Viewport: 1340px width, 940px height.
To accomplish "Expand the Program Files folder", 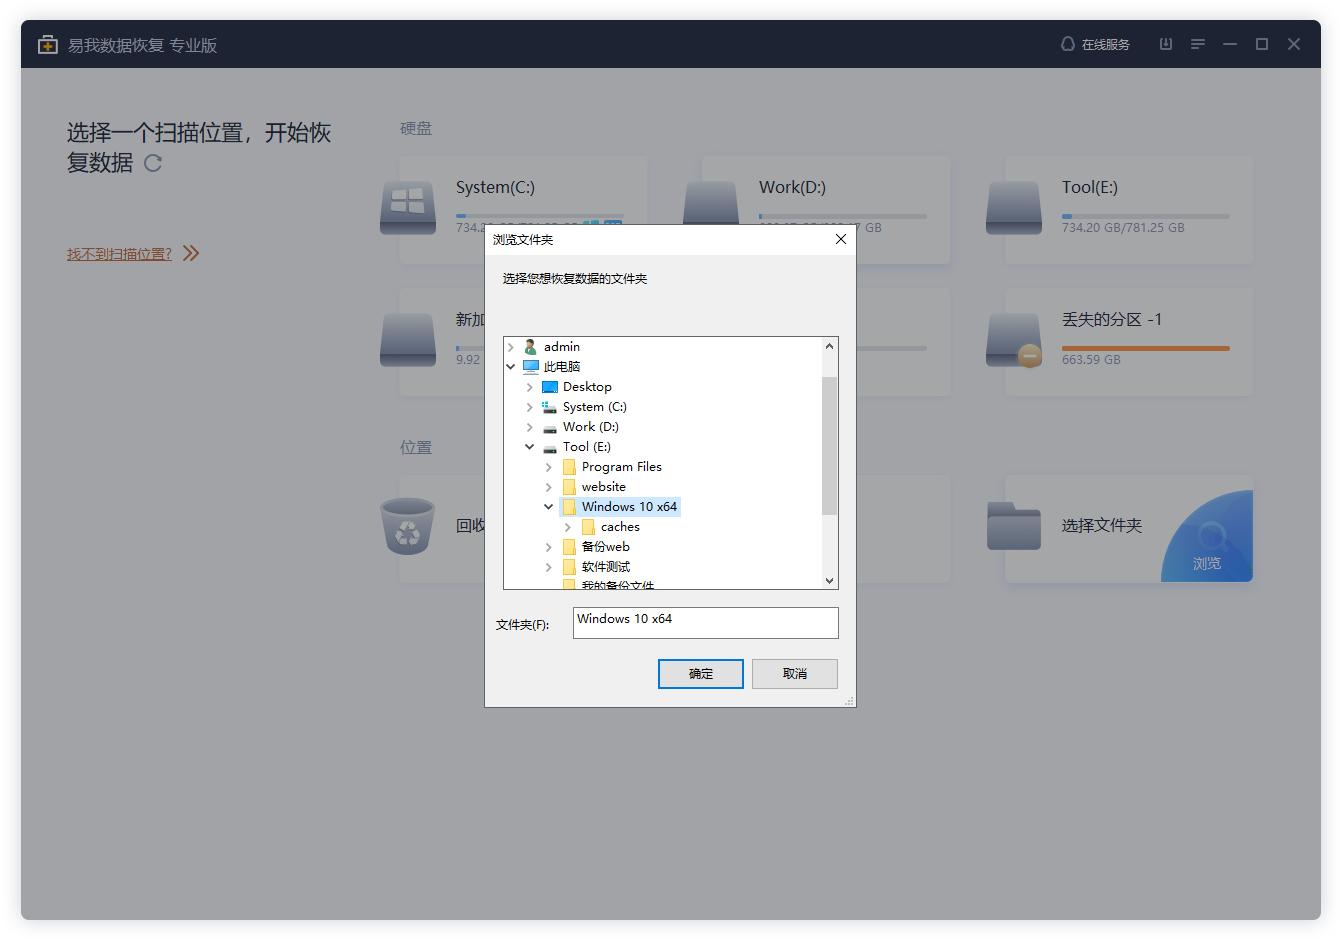I will (x=549, y=467).
